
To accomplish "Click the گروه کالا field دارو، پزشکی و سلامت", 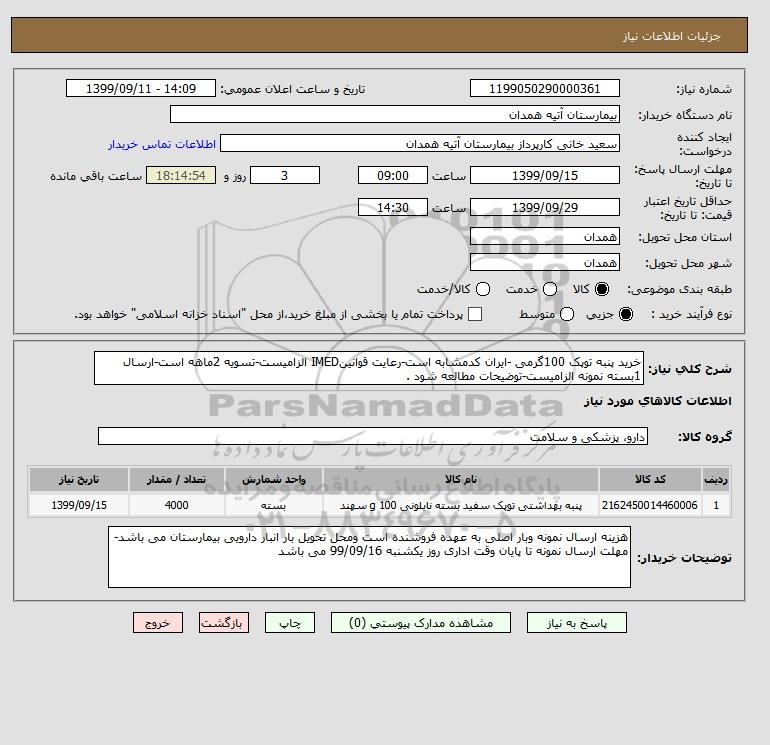I will pyautogui.click(x=373, y=436).
